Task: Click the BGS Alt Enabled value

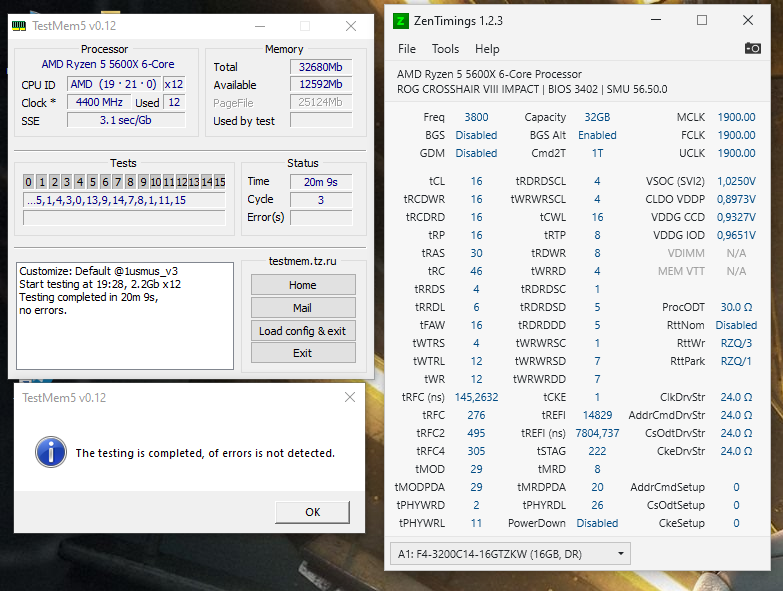Action: (x=597, y=135)
